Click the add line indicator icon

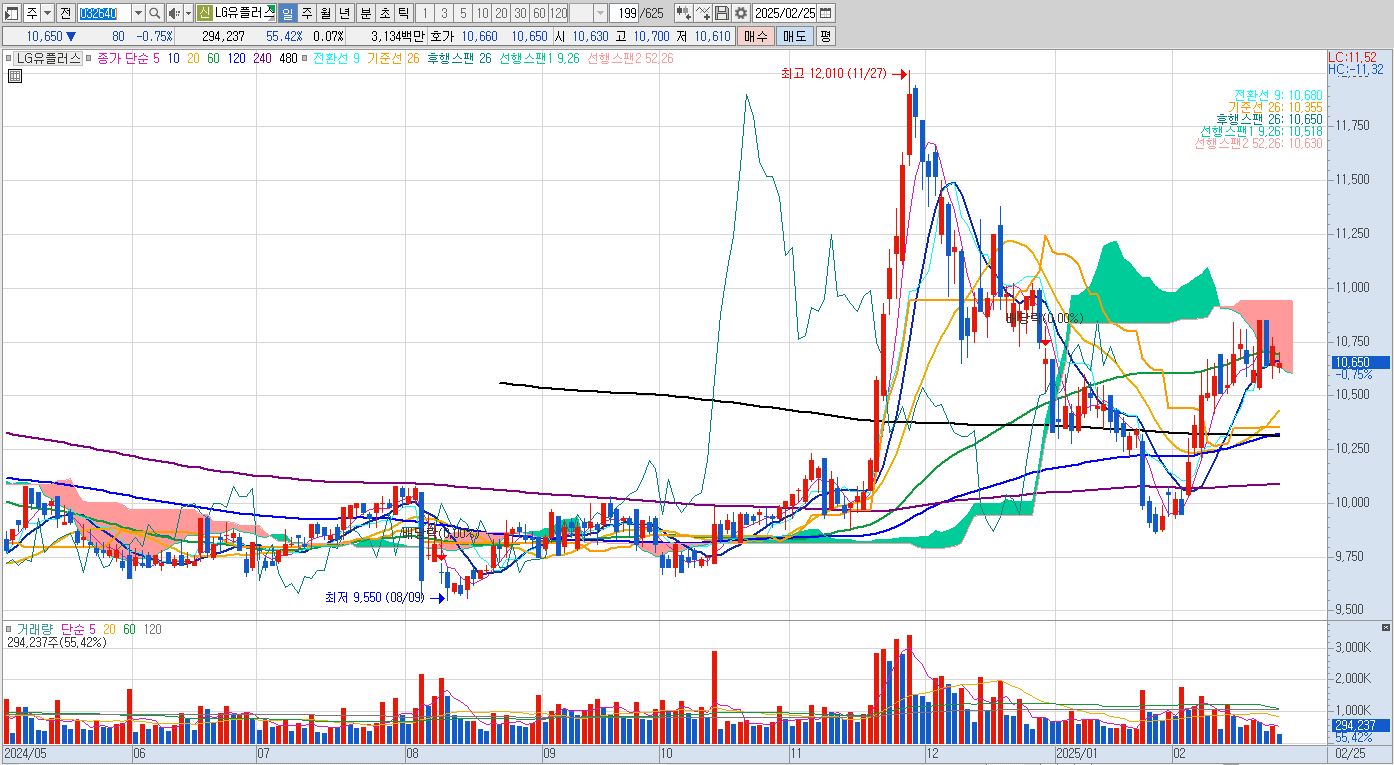703,13
